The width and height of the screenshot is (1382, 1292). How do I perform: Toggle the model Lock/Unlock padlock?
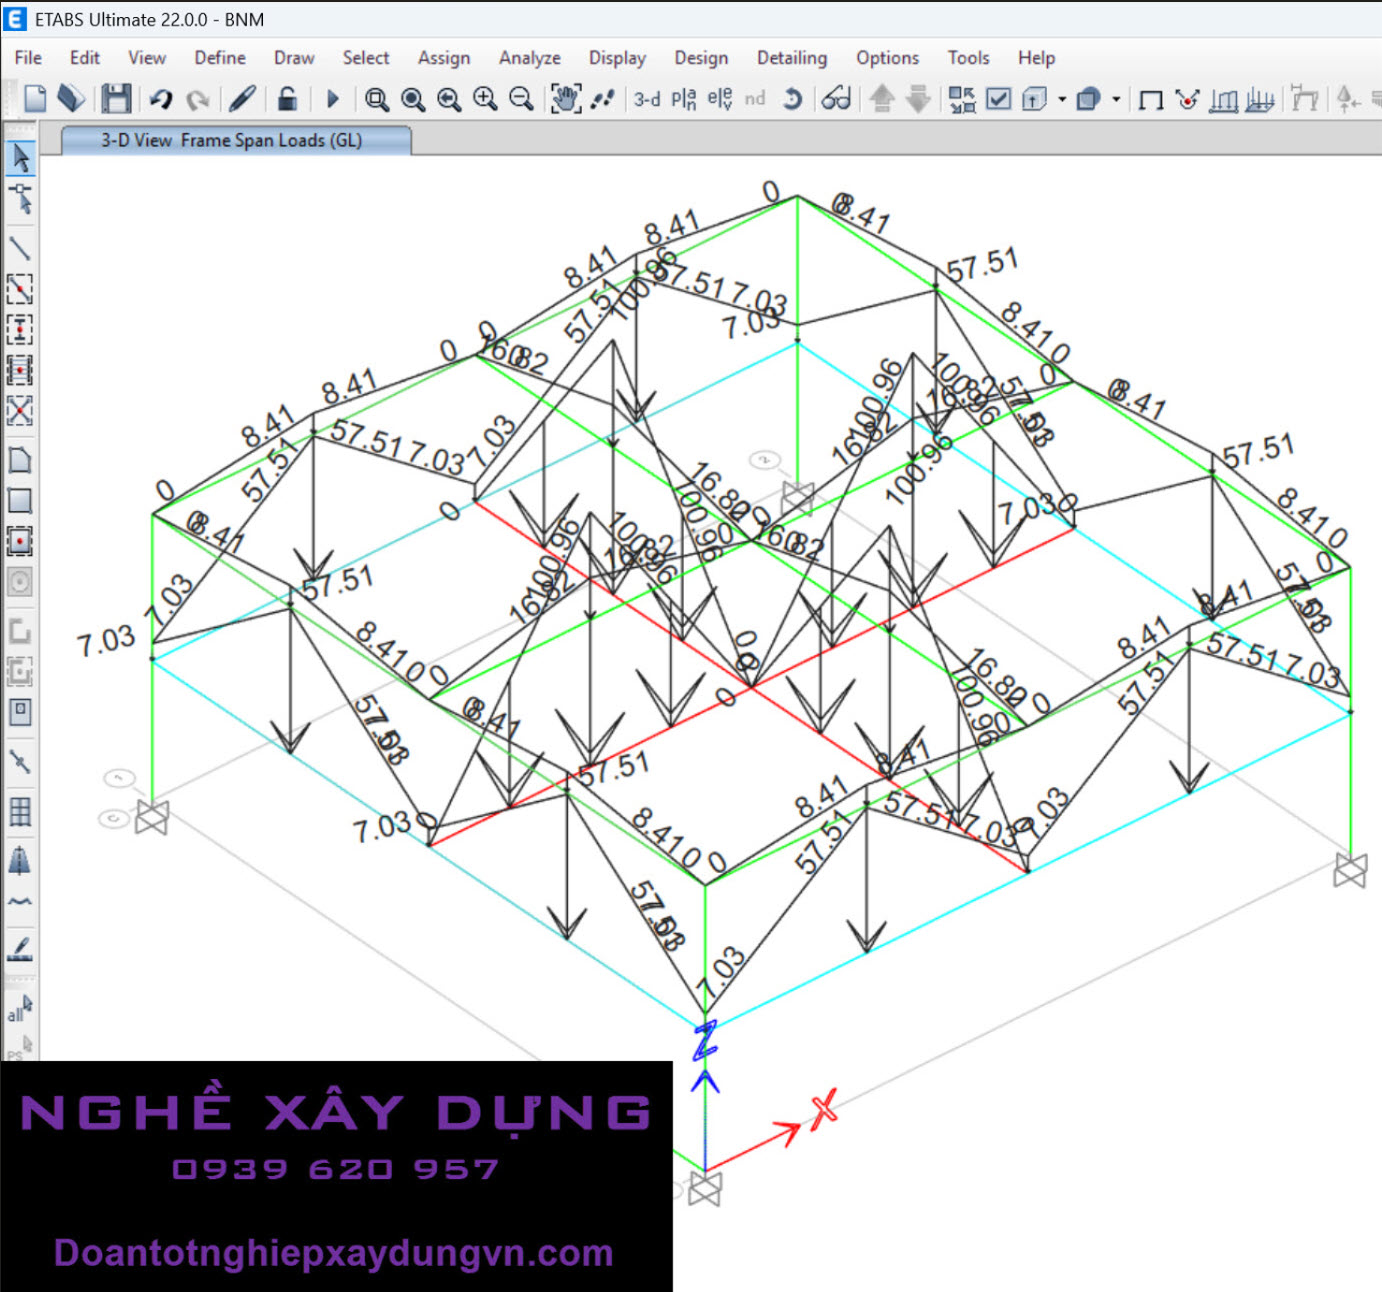[x=287, y=98]
